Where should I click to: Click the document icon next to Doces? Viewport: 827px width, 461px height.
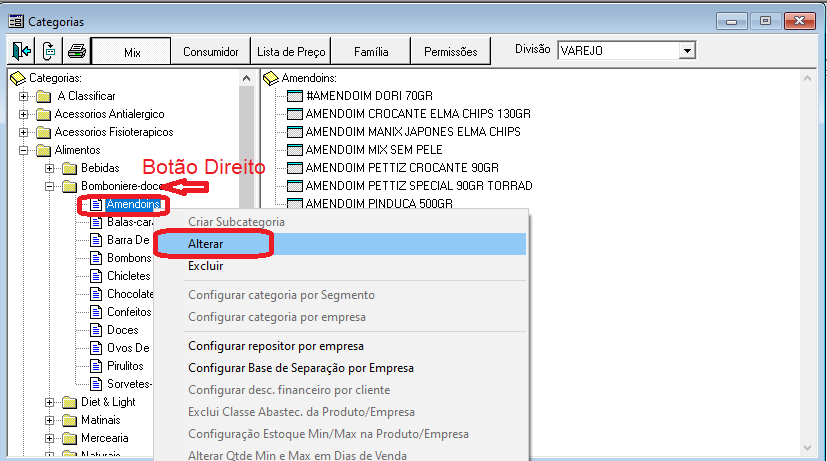click(96, 330)
